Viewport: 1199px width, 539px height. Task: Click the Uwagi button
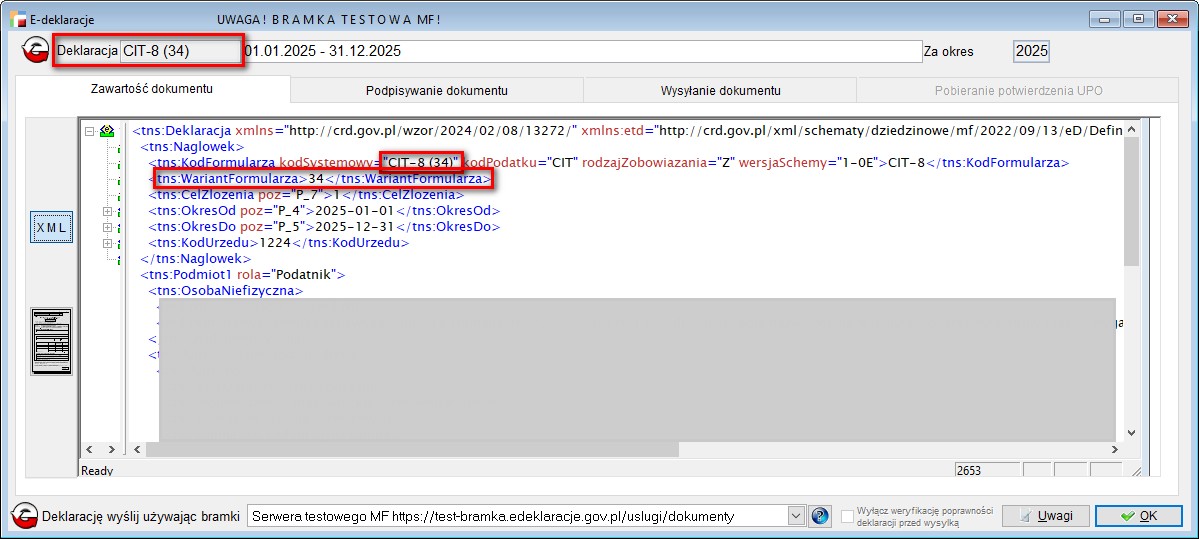pyautogui.click(x=1045, y=516)
